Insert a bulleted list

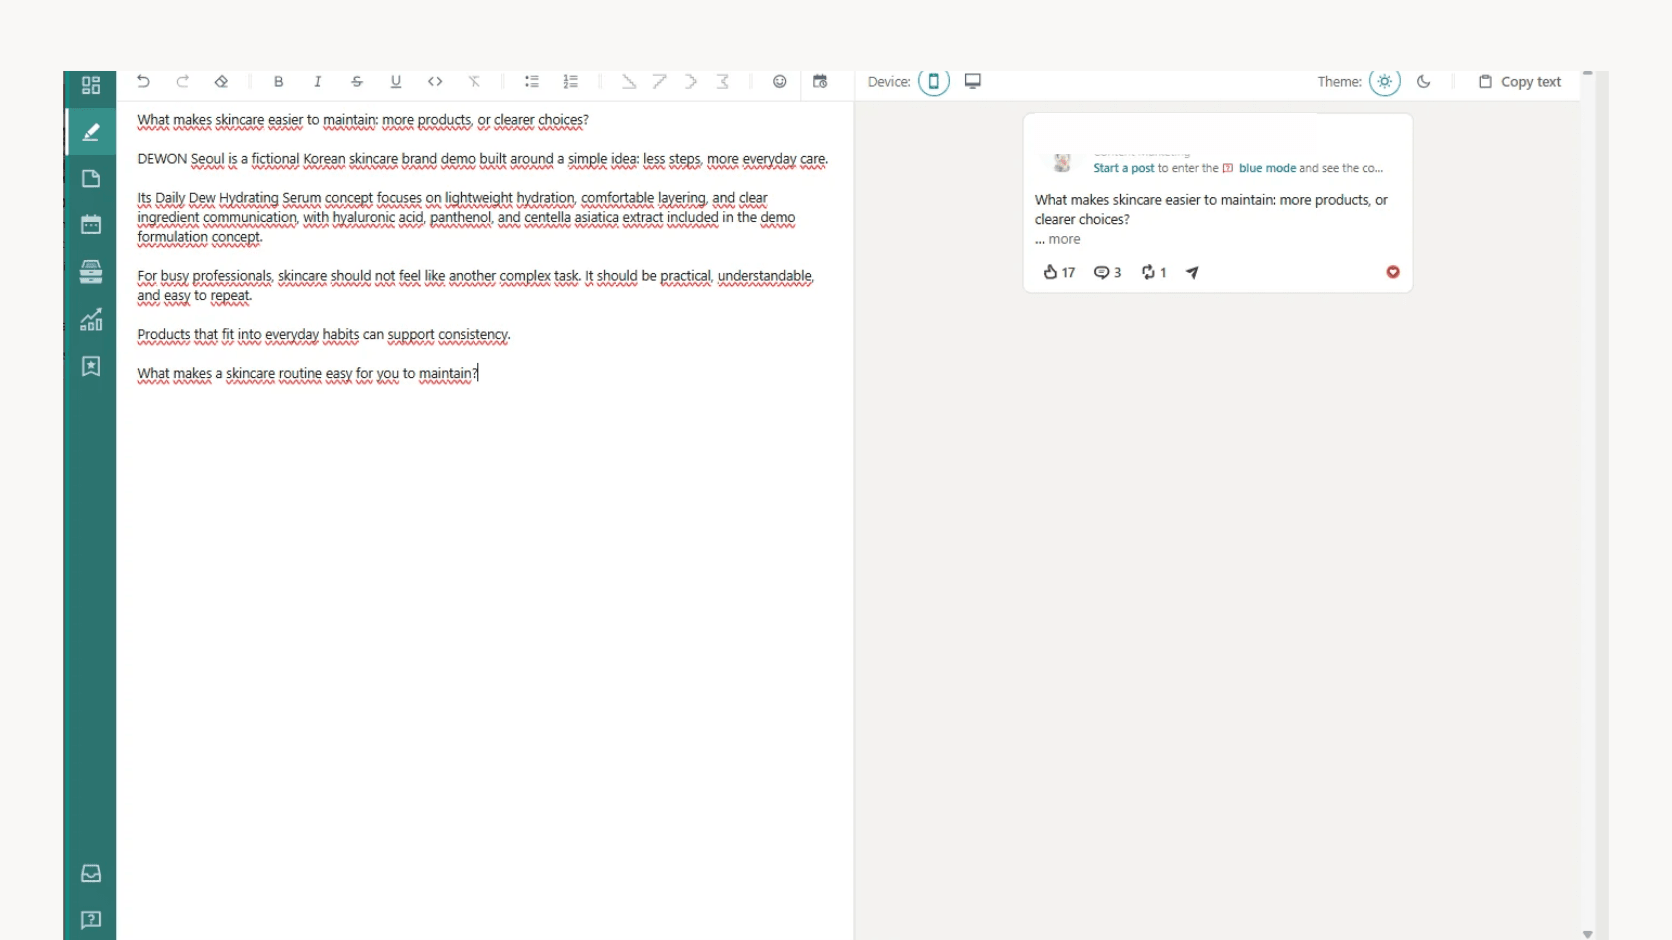532,82
